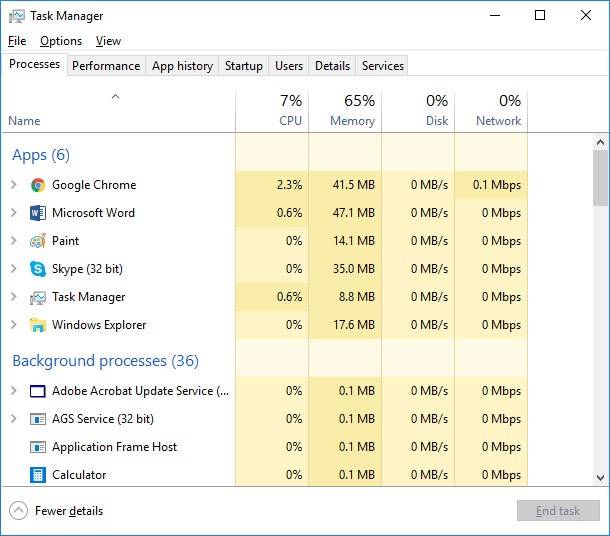Click the Application Frame Host icon

pyautogui.click(x=38, y=447)
